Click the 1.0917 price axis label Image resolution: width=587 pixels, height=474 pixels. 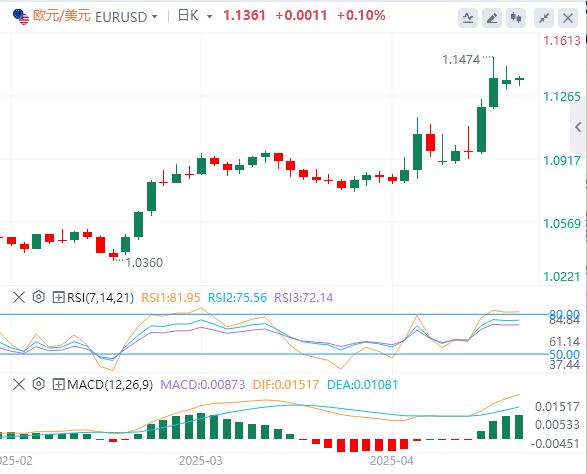pyautogui.click(x=562, y=161)
